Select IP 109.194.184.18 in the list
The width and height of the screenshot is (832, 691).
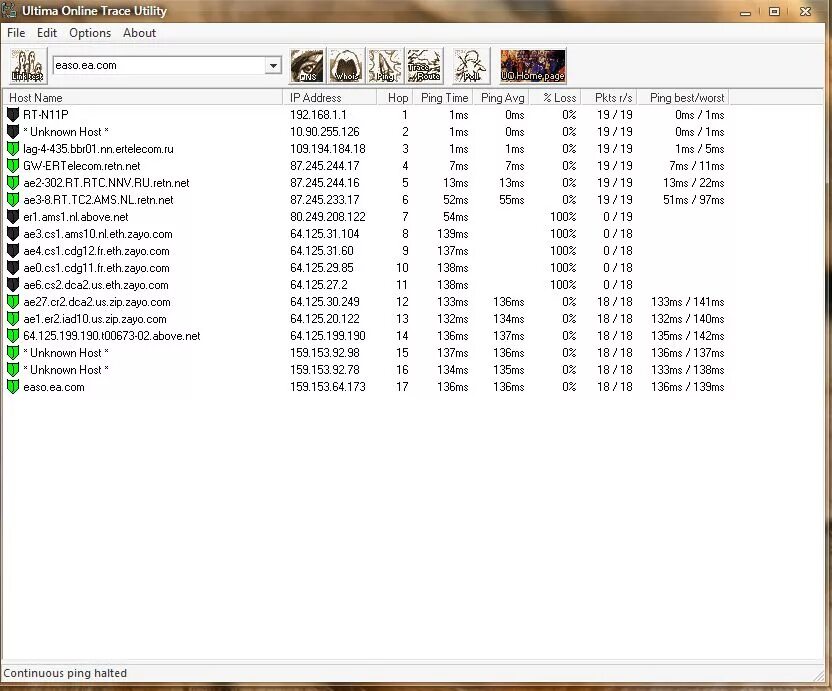pos(328,149)
